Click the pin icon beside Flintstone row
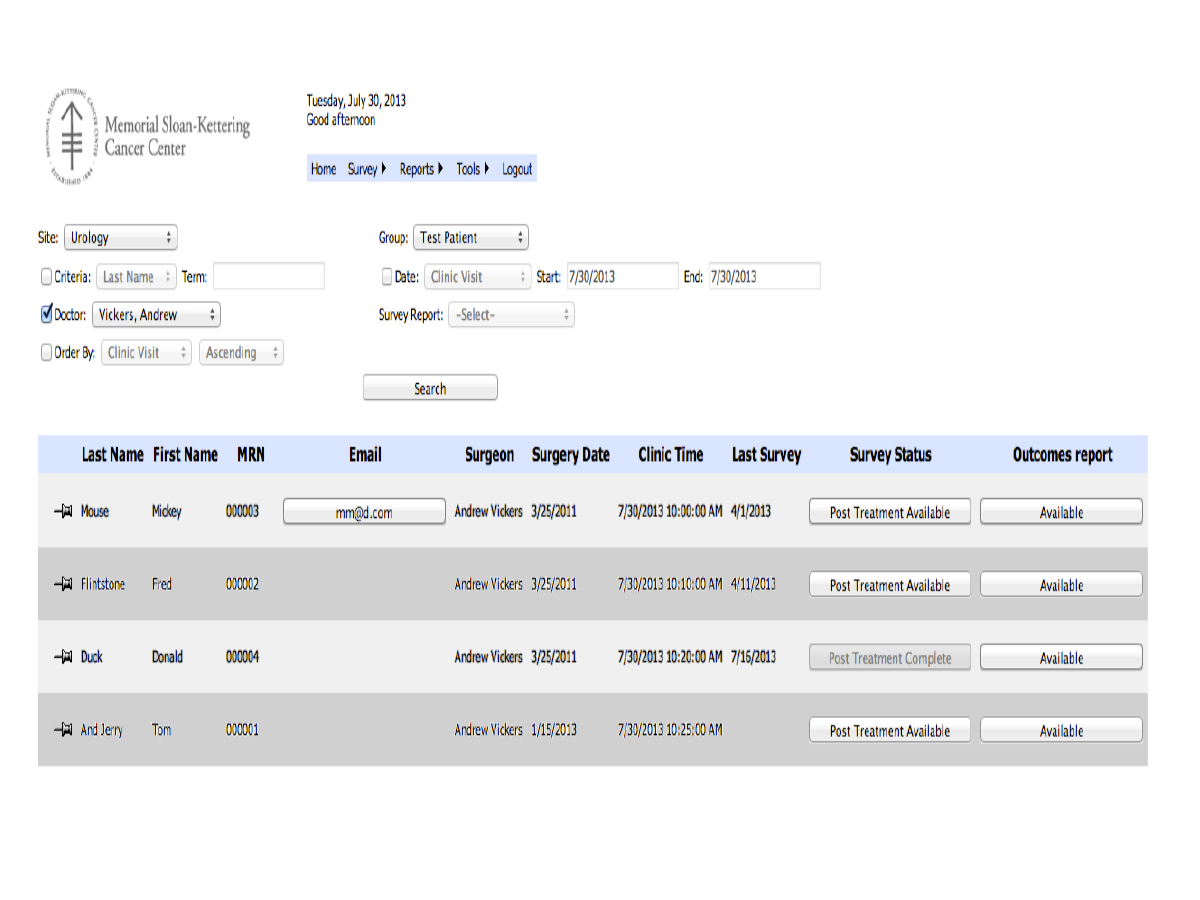Viewport: 1200px width, 900px height. point(62,585)
